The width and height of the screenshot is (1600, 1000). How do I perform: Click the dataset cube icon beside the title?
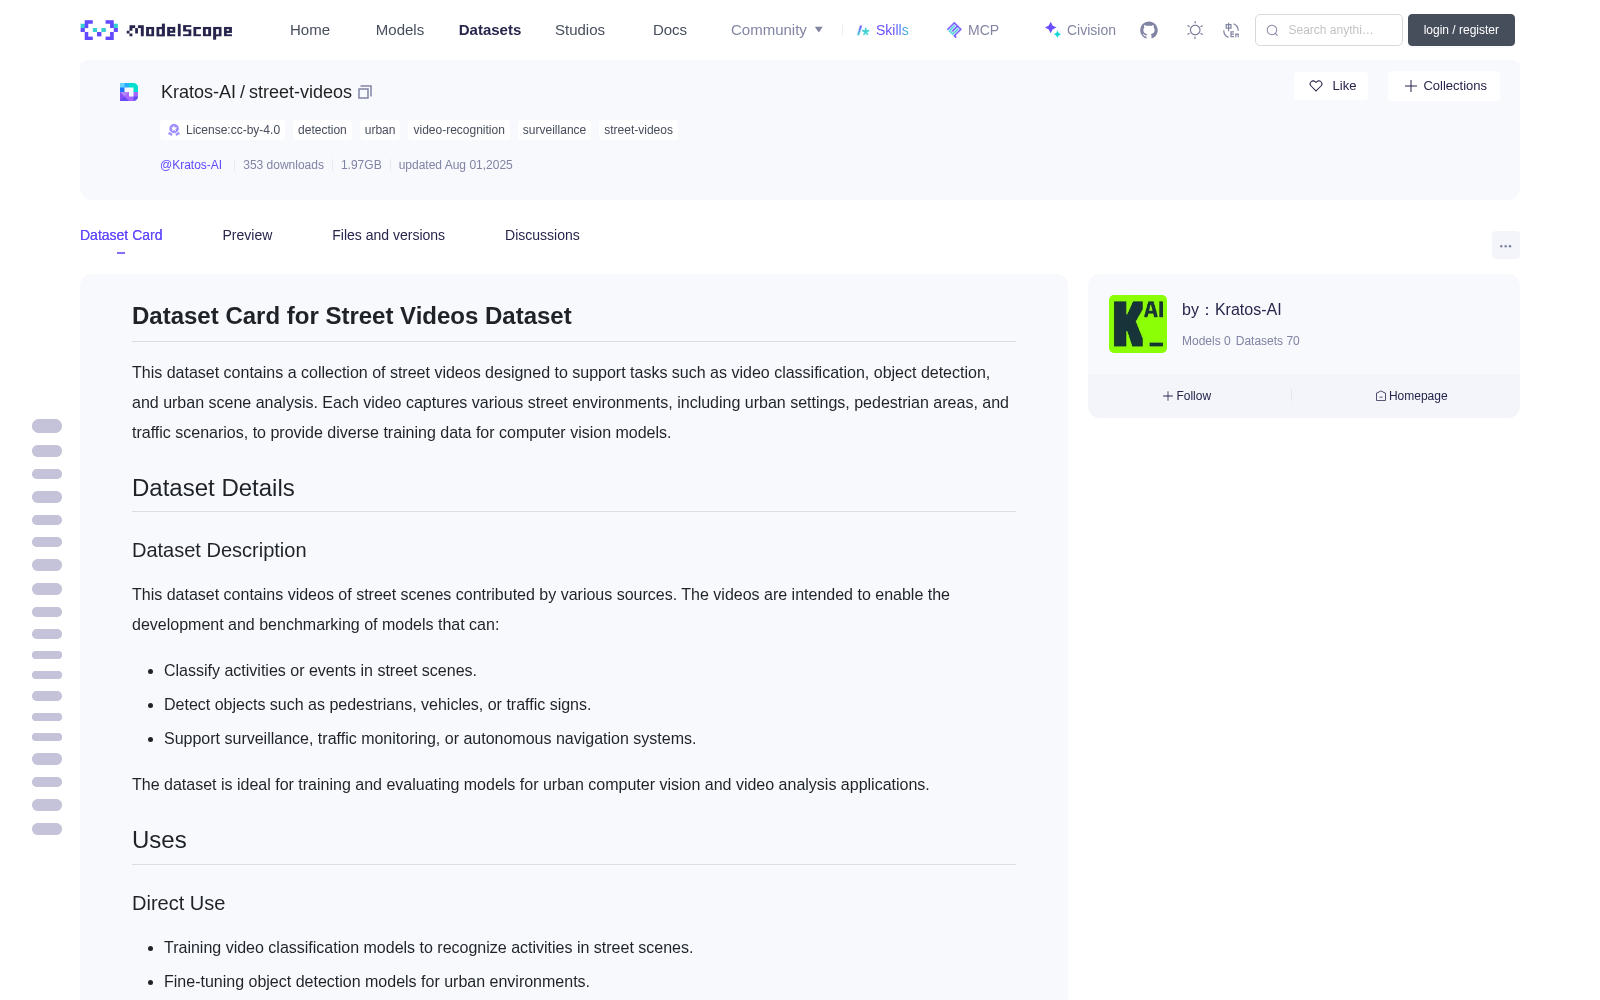tap(129, 92)
